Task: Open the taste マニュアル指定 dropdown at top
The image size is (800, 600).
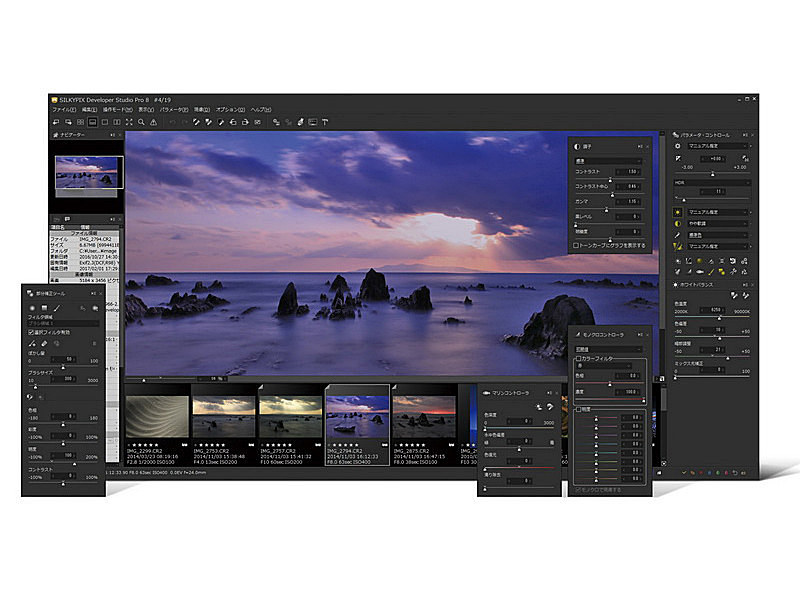Action: (717, 146)
